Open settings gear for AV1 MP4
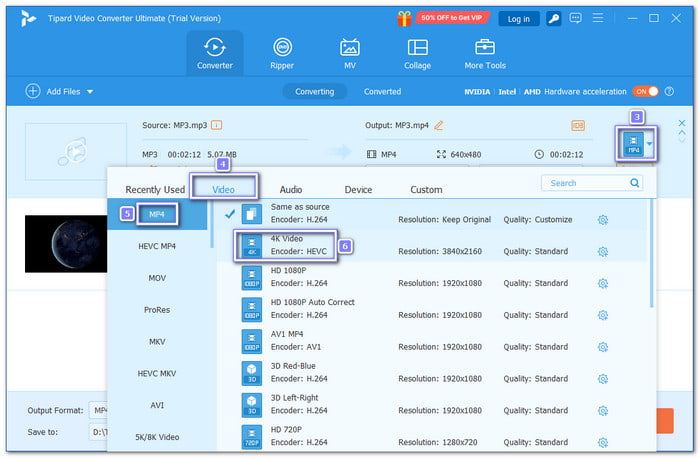This screenshot has width=700, height=458. (603, 347)
